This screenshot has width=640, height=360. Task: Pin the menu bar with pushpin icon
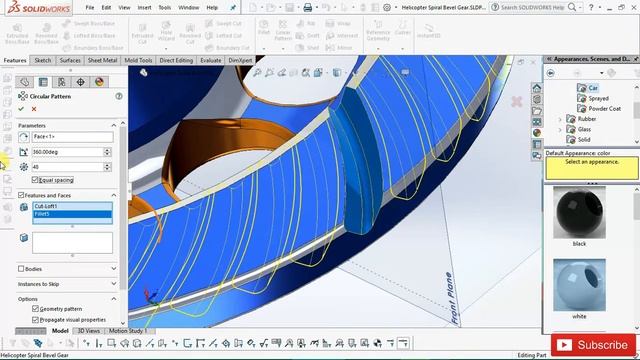pos(233,7)
